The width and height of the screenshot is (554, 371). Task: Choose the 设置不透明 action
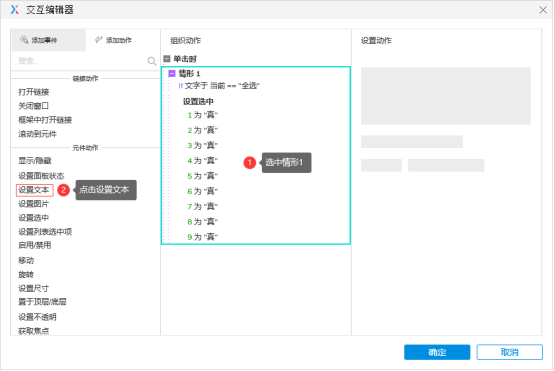pos(37,317)
